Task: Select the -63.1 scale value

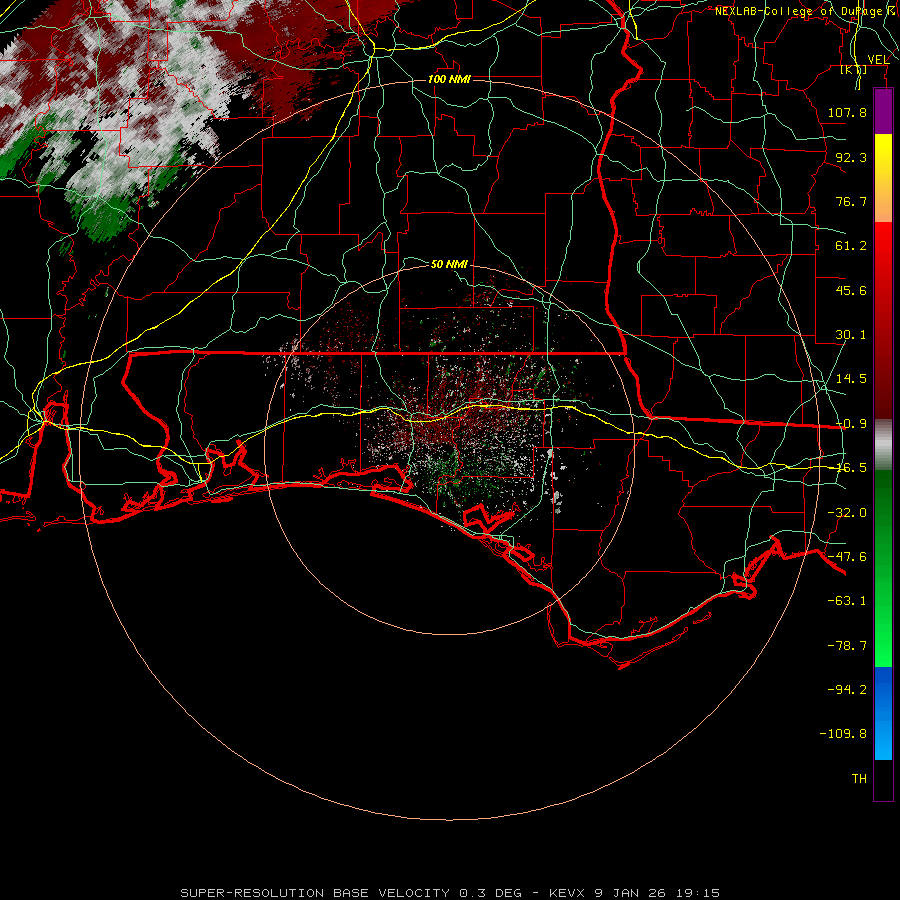Action: click(847, 601)
